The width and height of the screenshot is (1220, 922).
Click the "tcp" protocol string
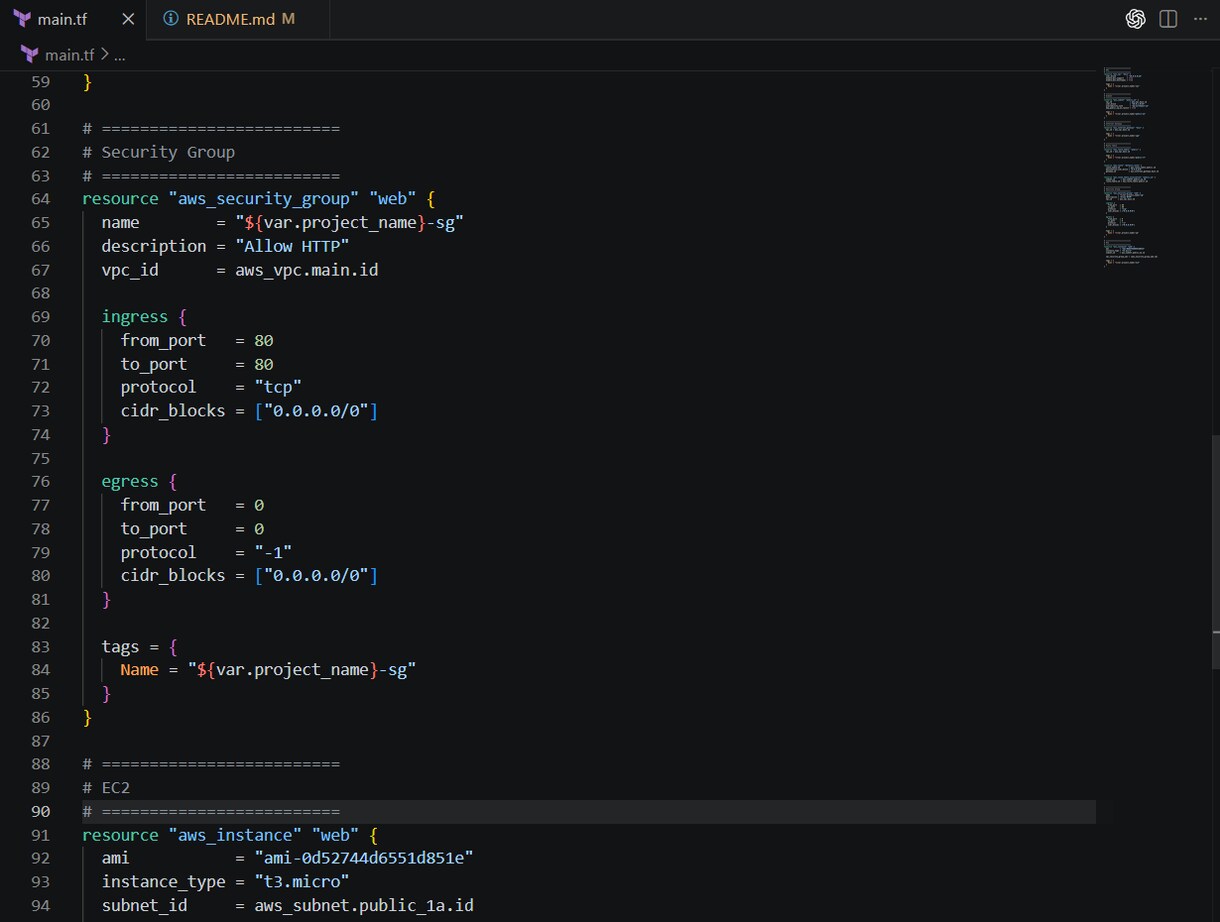(x=278, y=387)
